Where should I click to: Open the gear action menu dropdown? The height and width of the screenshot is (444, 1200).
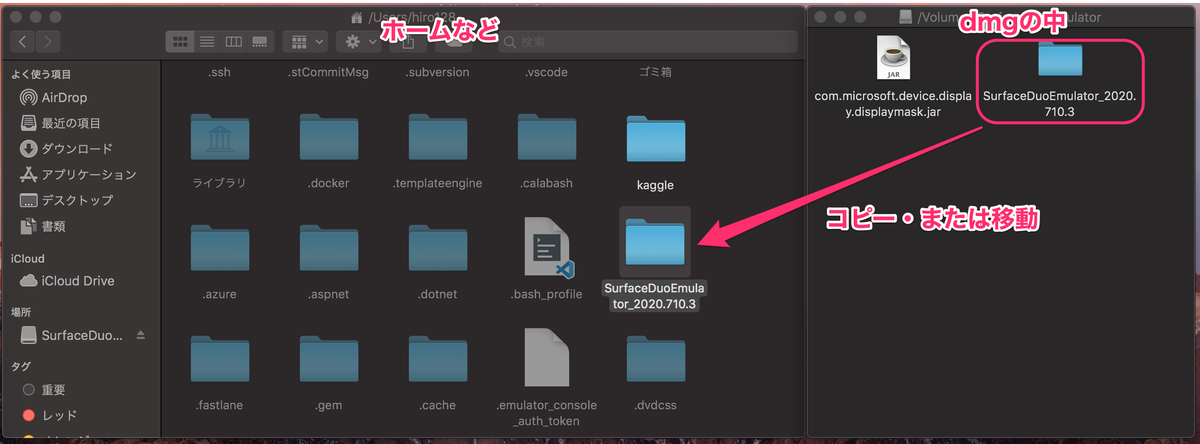click(x=359, y=41)
